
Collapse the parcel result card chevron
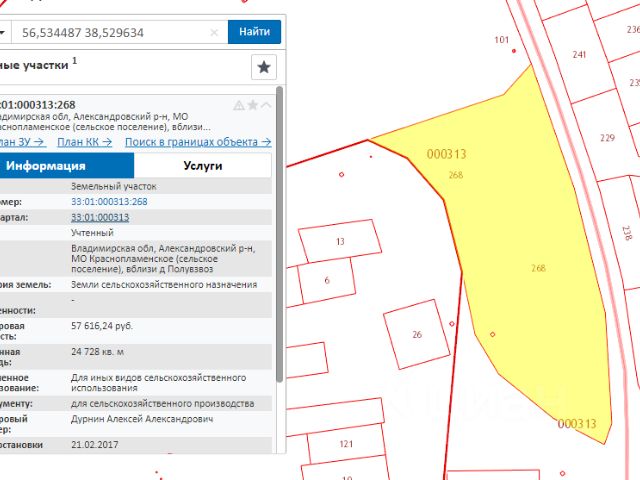point(267,105)
